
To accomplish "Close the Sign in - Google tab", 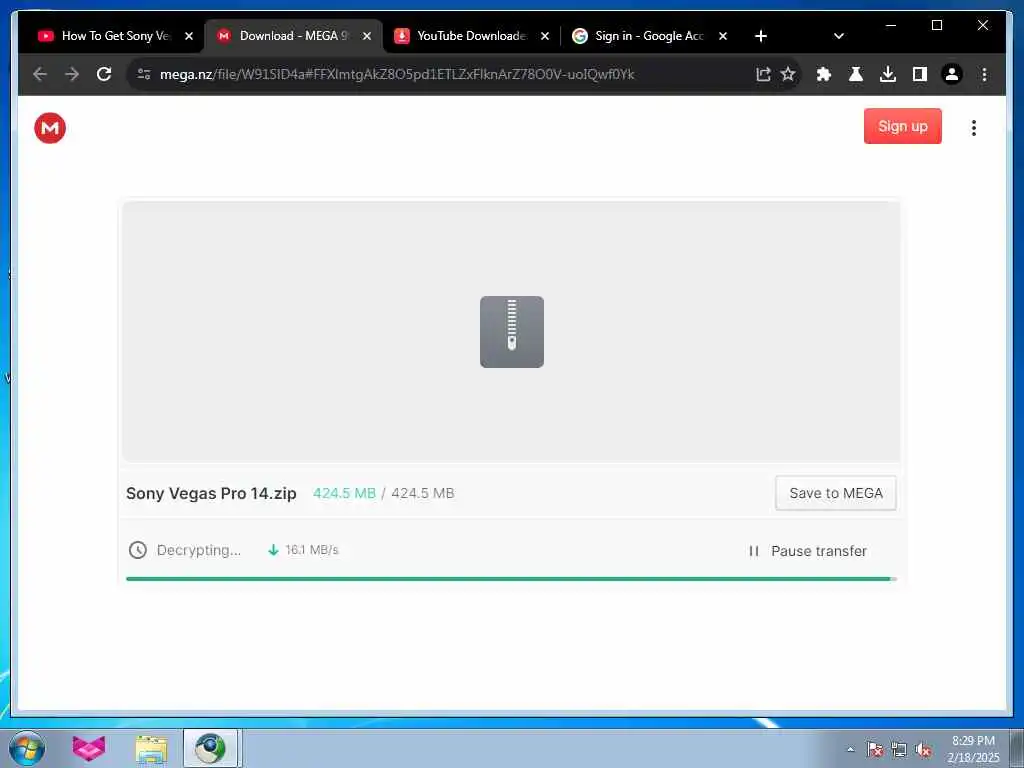I will pos(723,36).
